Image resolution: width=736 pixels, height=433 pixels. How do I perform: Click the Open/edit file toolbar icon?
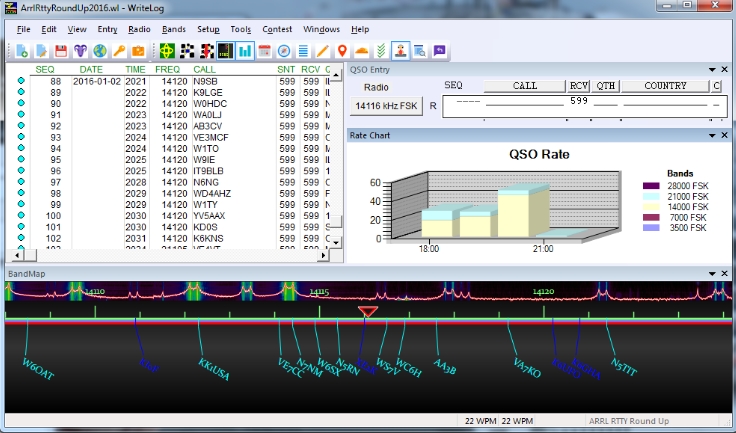coord(41,51)
